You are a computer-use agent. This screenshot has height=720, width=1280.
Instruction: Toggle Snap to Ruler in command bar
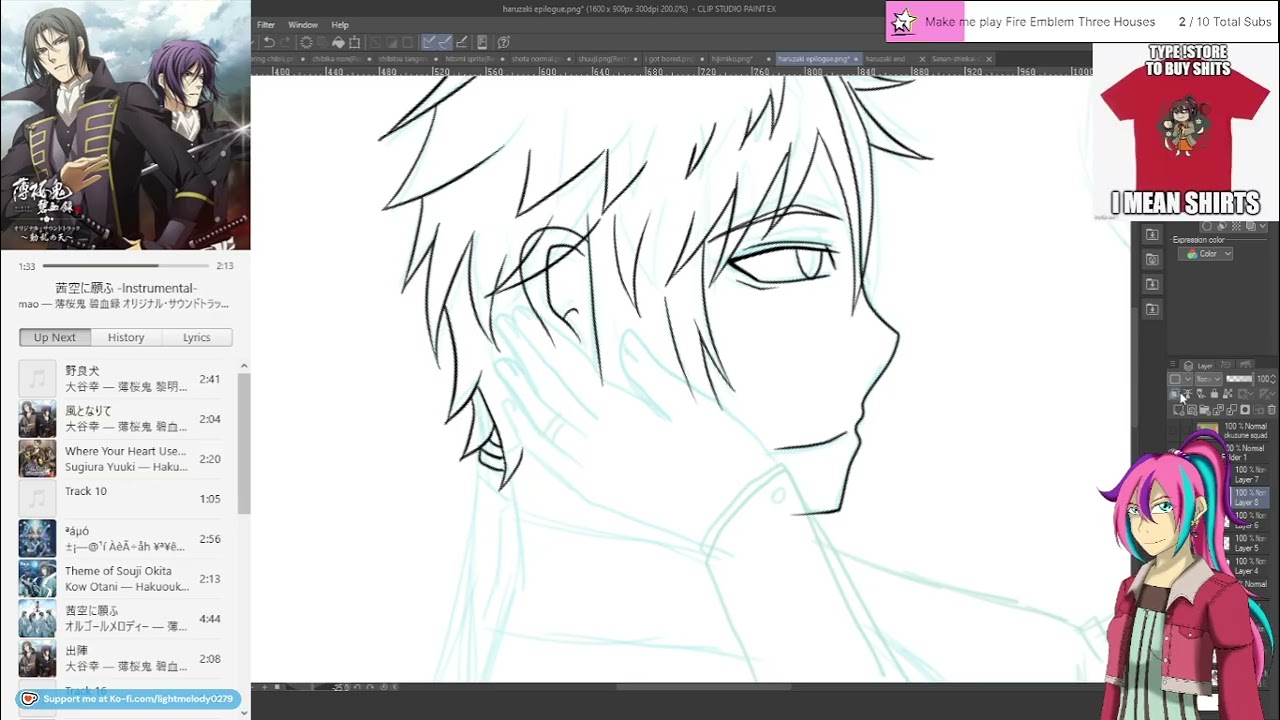[429, 42]
